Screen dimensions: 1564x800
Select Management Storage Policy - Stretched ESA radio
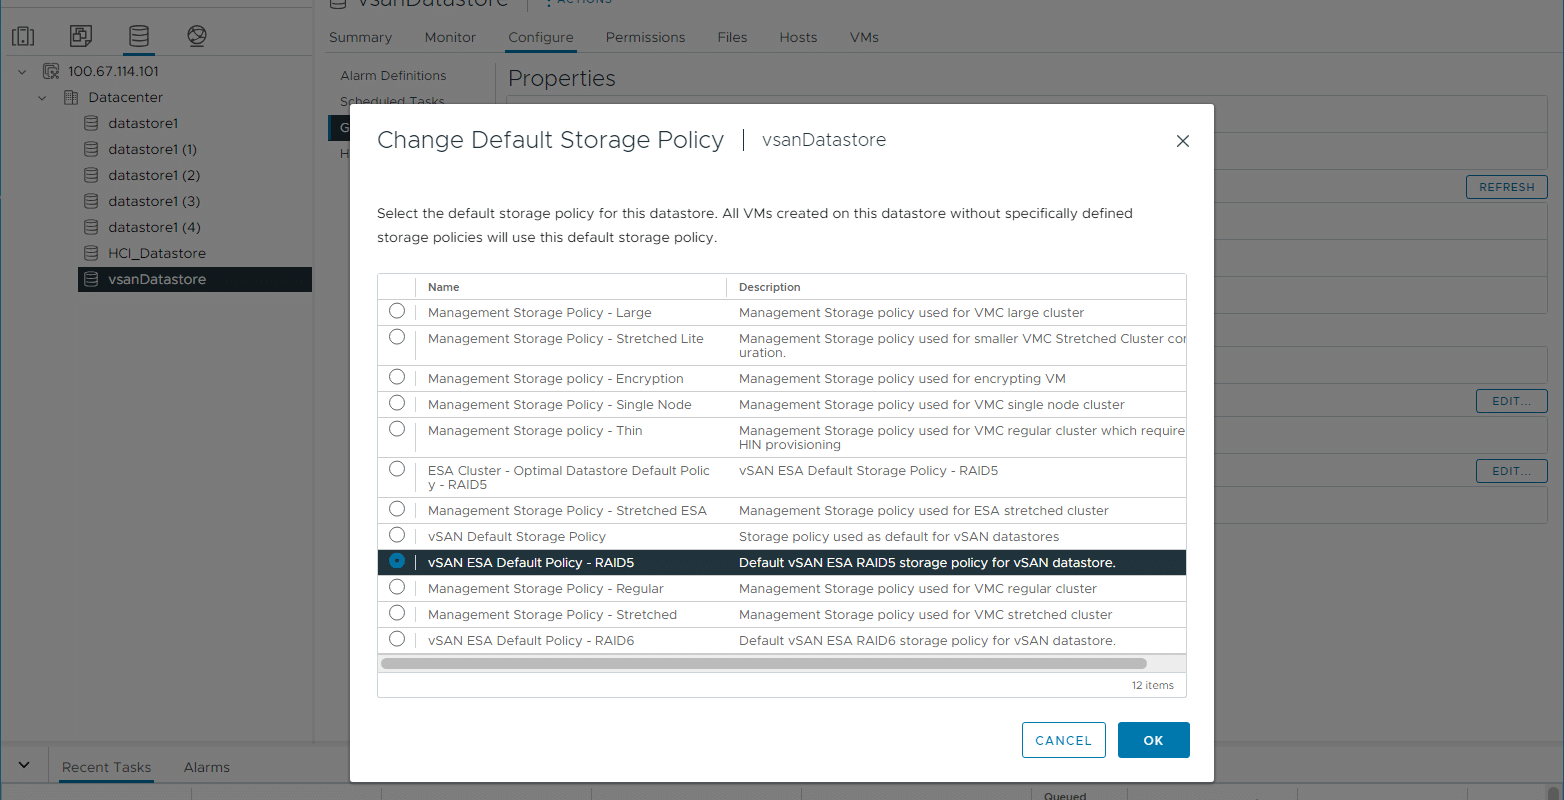pyautogui.click(x=397, y=509)
